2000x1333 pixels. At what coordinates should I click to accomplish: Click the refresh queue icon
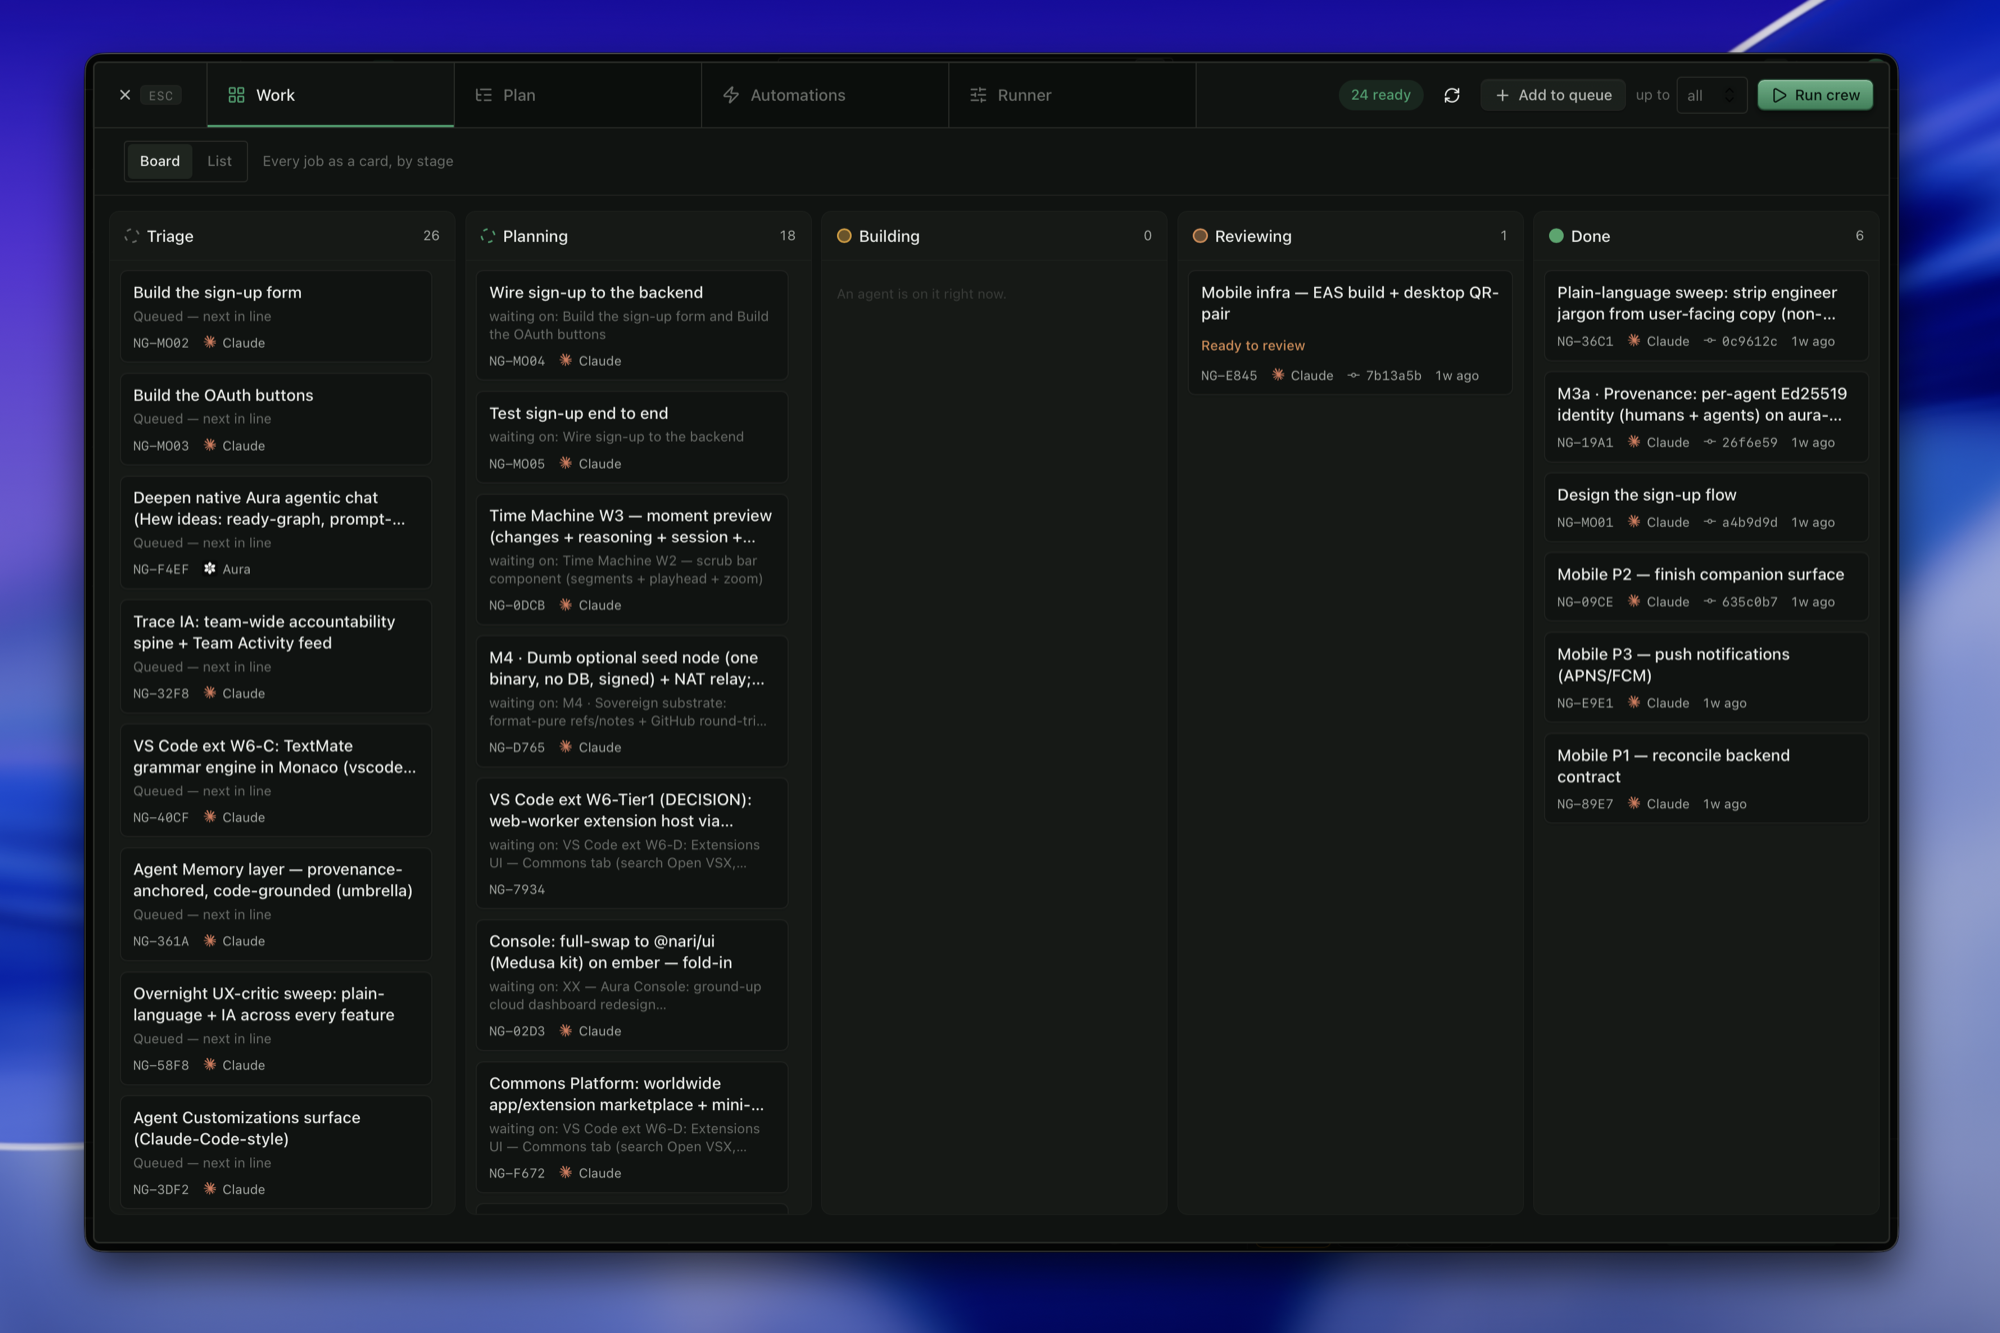(x=1452, y=95)
